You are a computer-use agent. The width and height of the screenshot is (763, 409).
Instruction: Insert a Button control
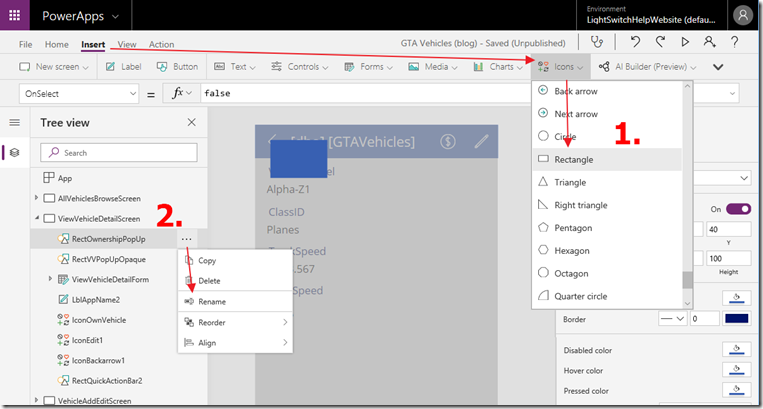[178, 67]
